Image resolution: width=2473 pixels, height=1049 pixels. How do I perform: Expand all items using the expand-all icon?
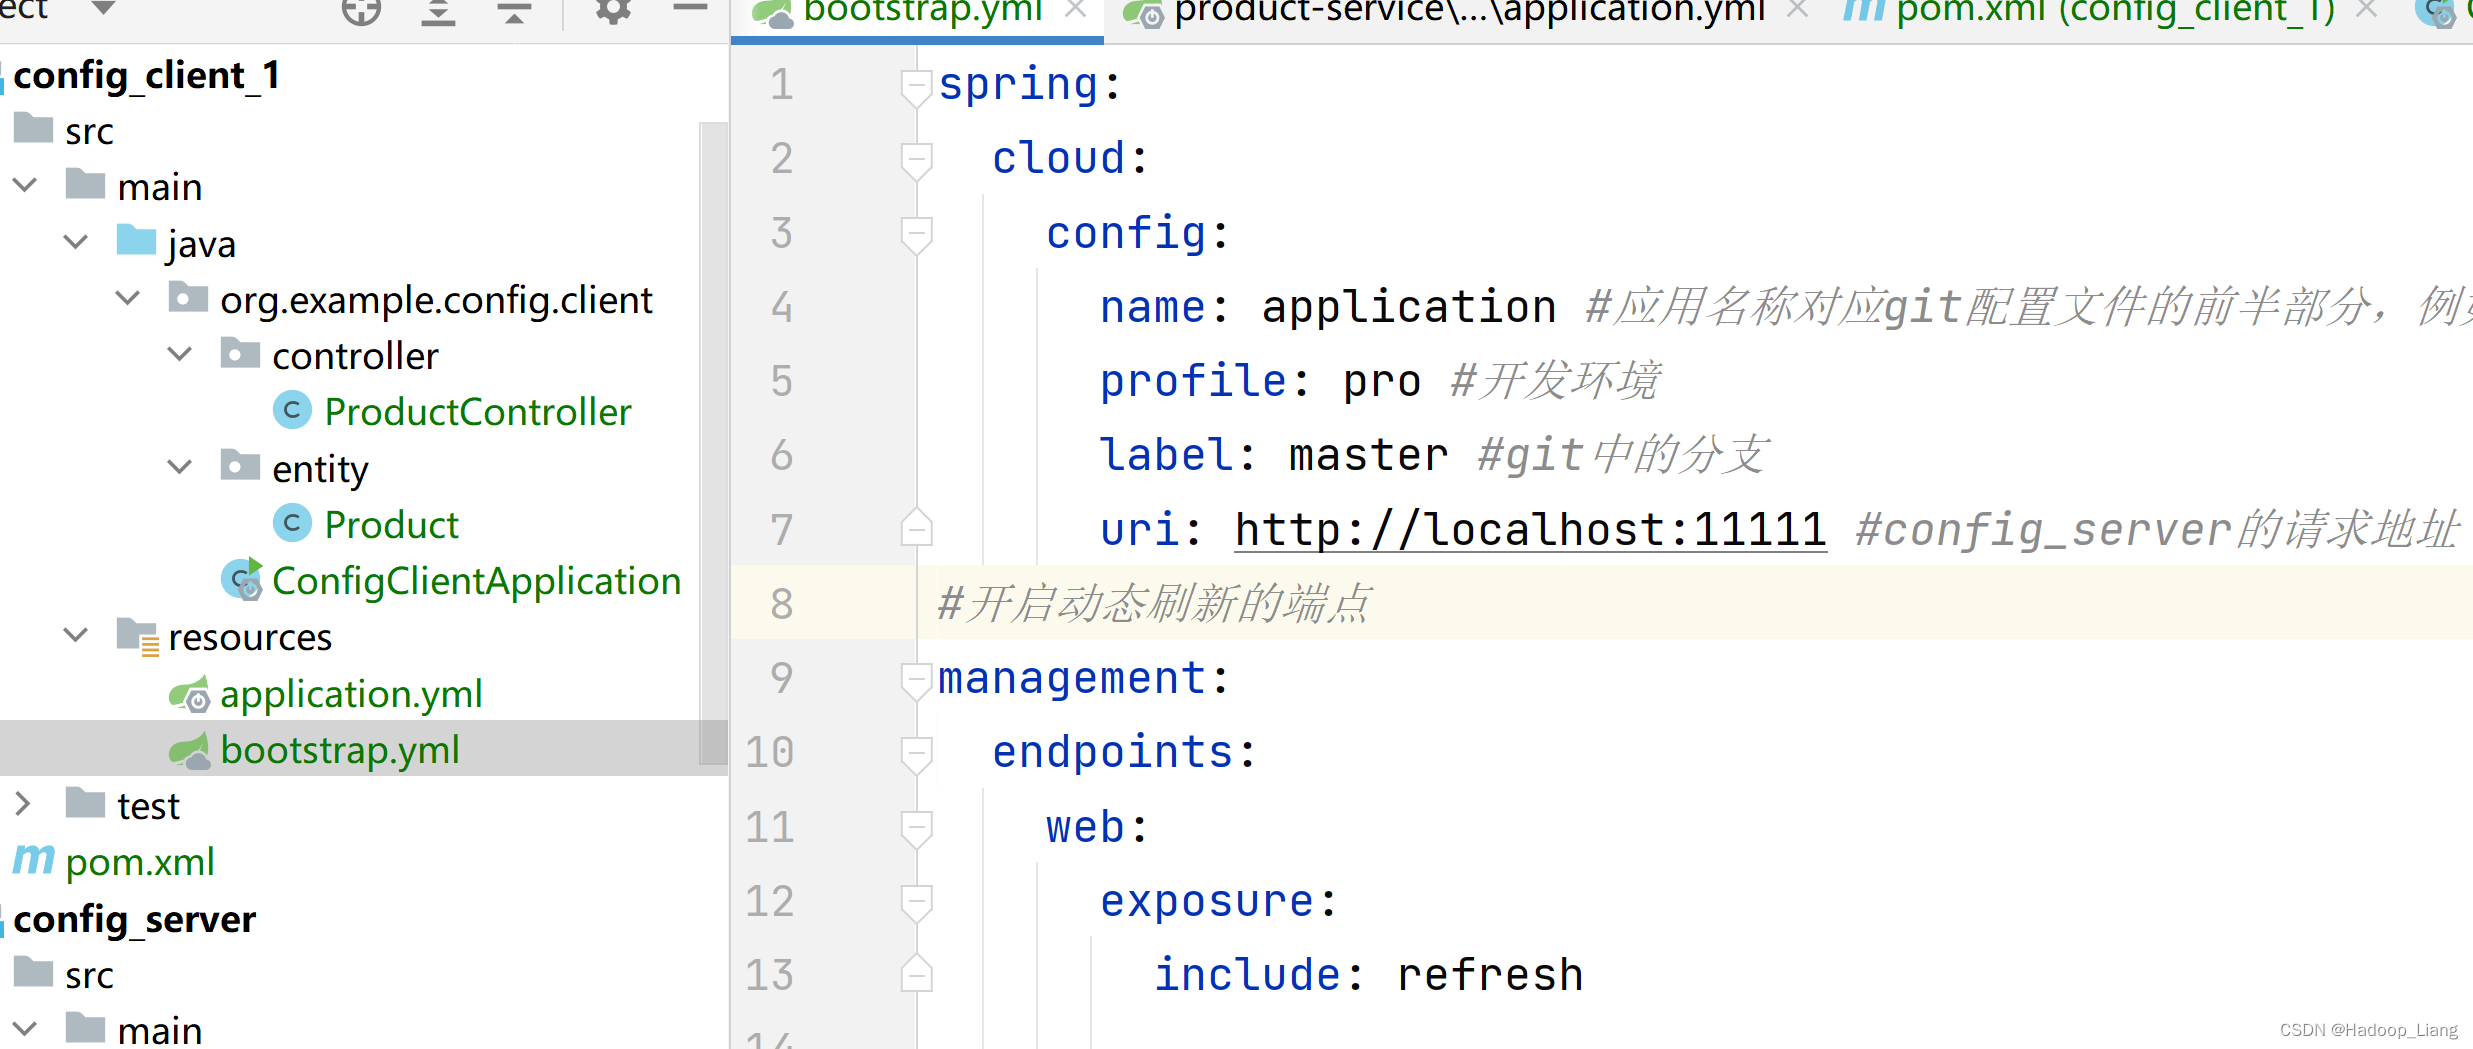coord(438,13)
